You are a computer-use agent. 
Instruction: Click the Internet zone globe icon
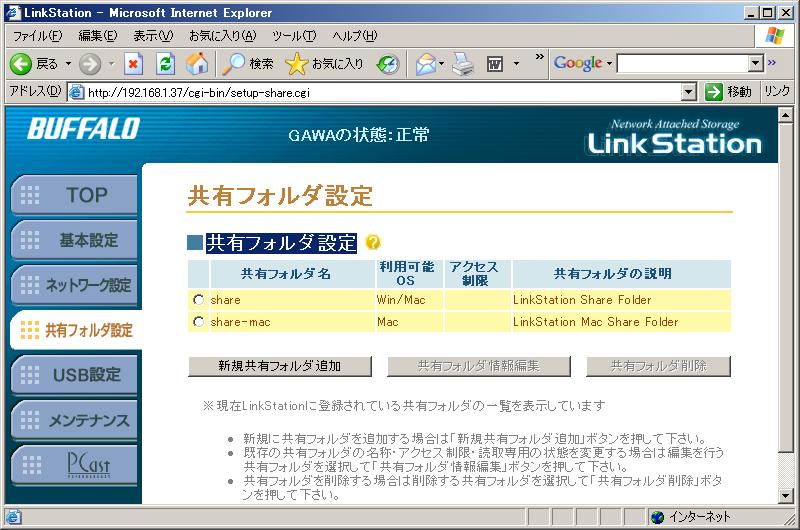click(x=658, y=517)
